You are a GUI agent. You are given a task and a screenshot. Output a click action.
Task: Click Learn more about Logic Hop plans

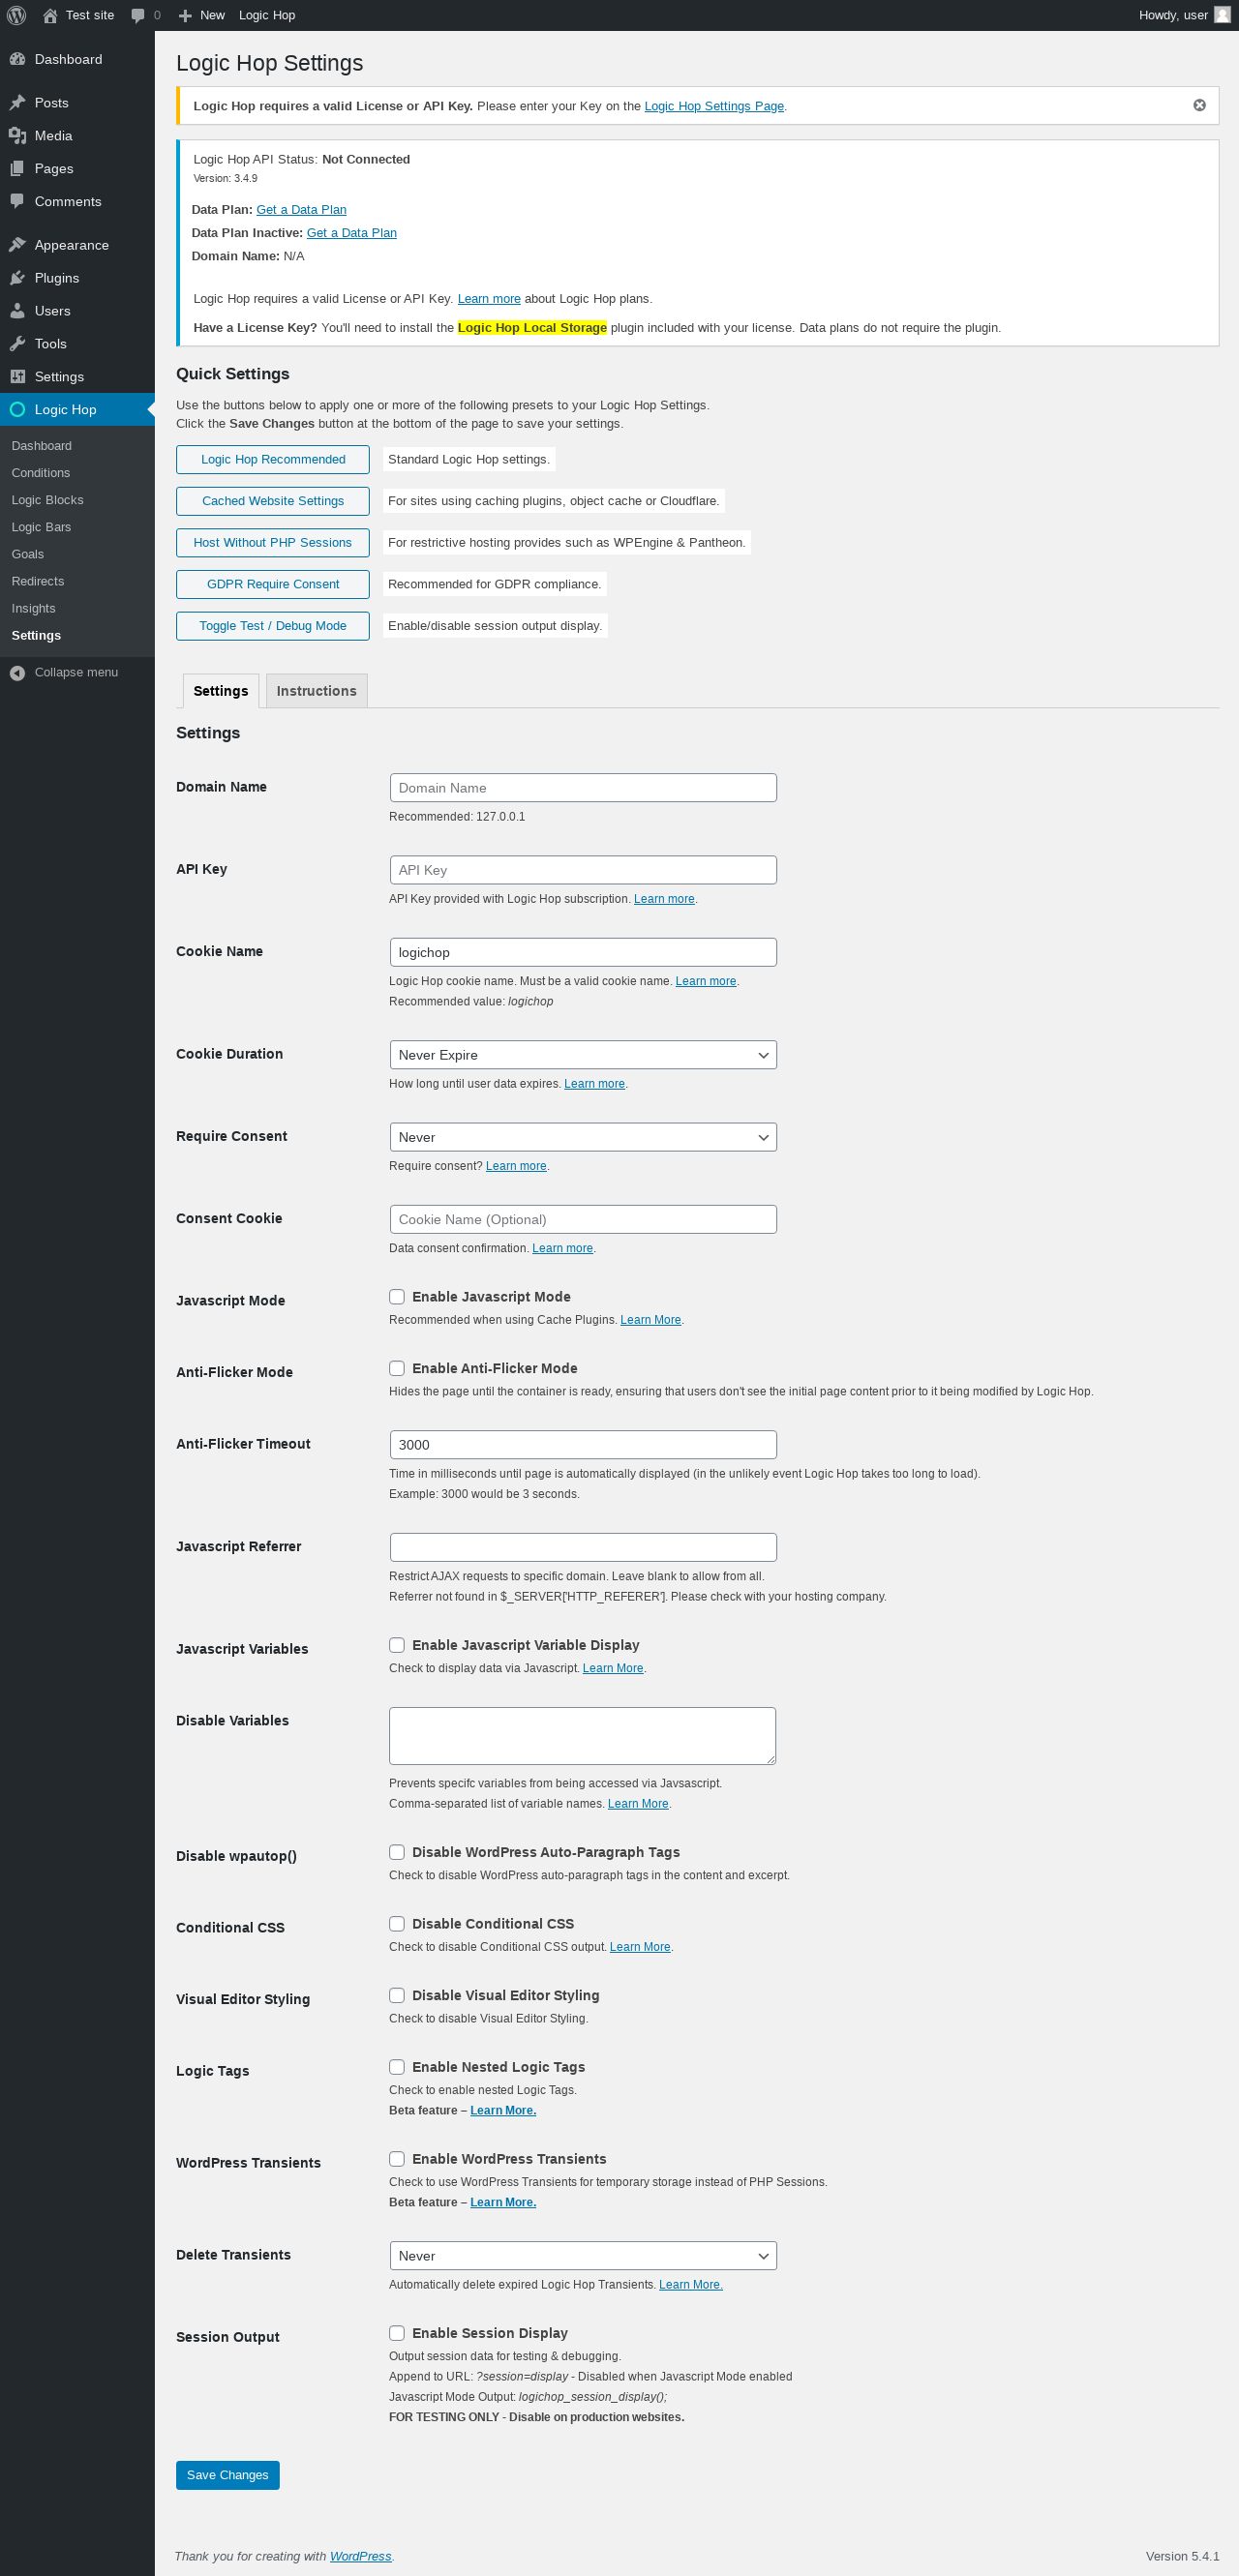tap(489, 299)
